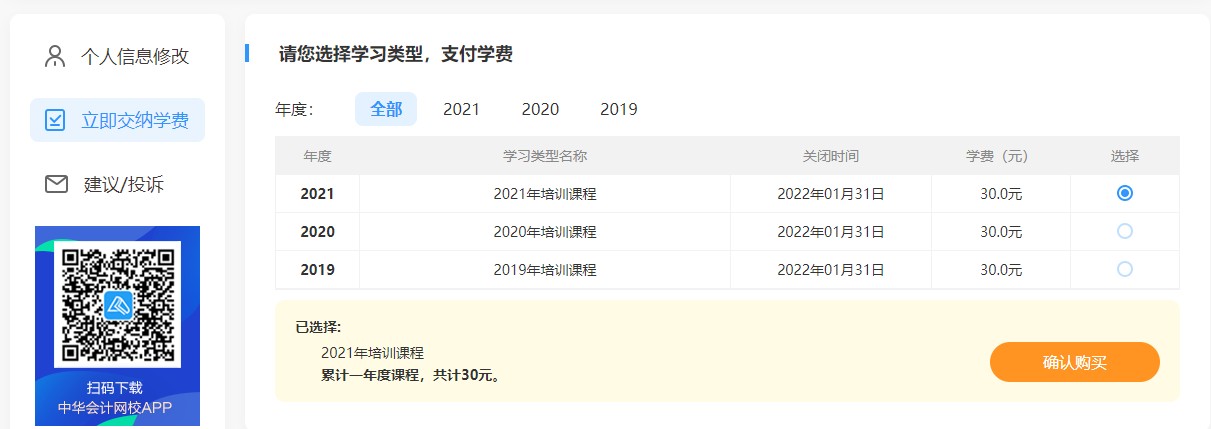Viewport: 1211px width, 429px height.
Task: Open 建议/投诉 in the sidebar
Action: coord(124,184)
